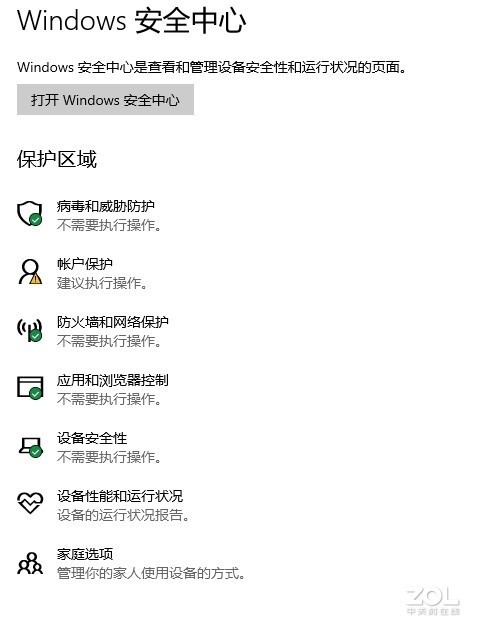Select 设备安全性 entry

pyautogui.click(x=92, y=438)
